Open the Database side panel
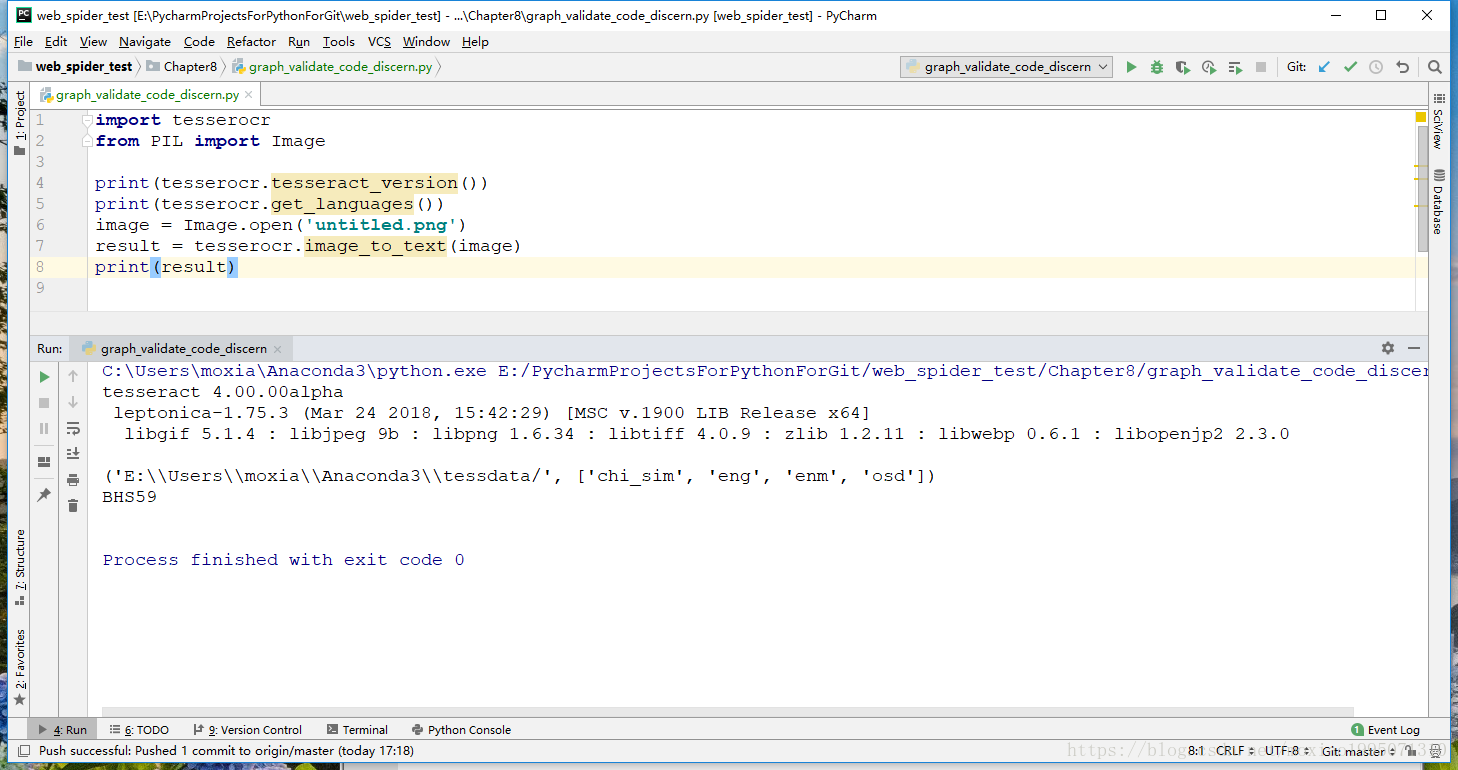Viewport: 1458px width, 770px height. [1438, 202]
